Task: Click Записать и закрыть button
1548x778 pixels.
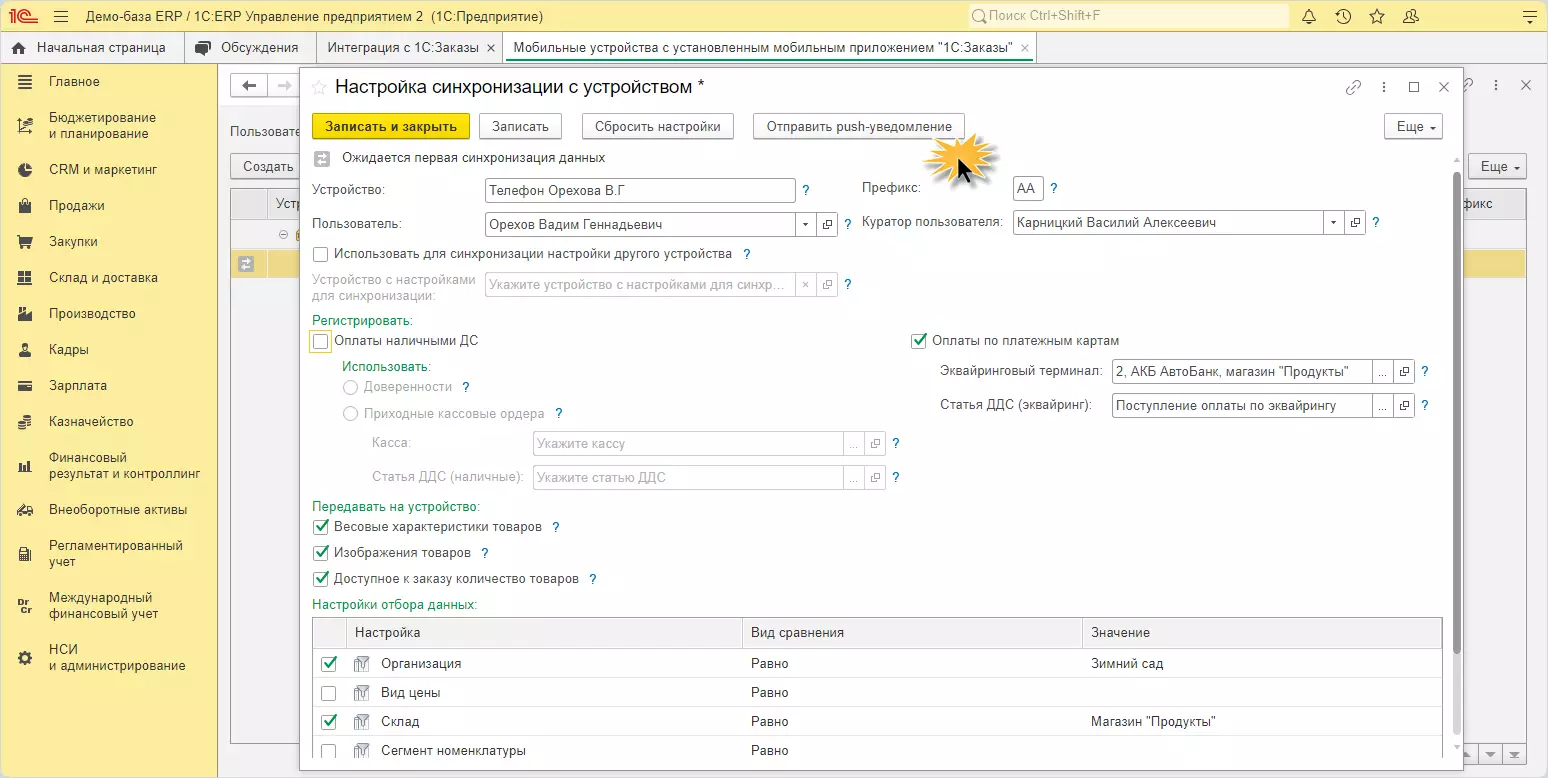Action: click(x=391, y=127)
